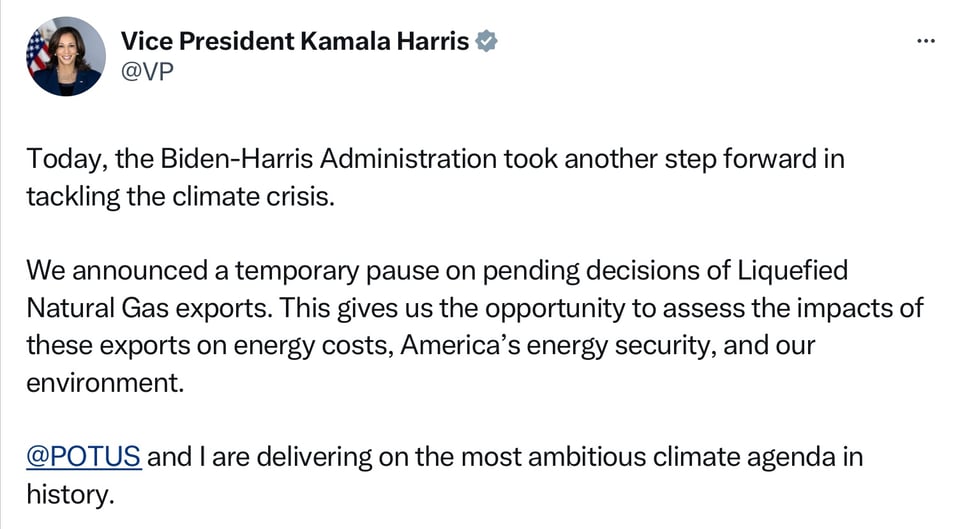Click the text "tackling the climate crisis."

[178, 195]
